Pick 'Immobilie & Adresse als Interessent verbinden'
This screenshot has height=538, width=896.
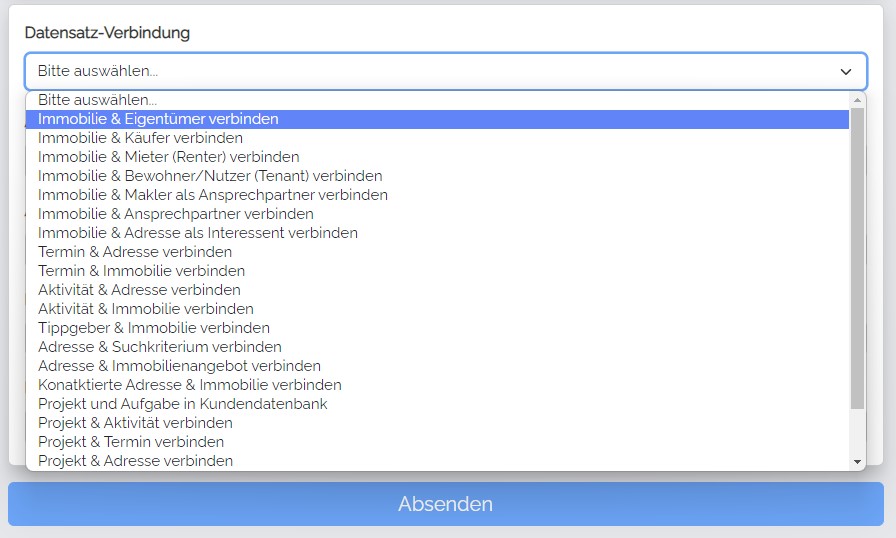point(198,233)
